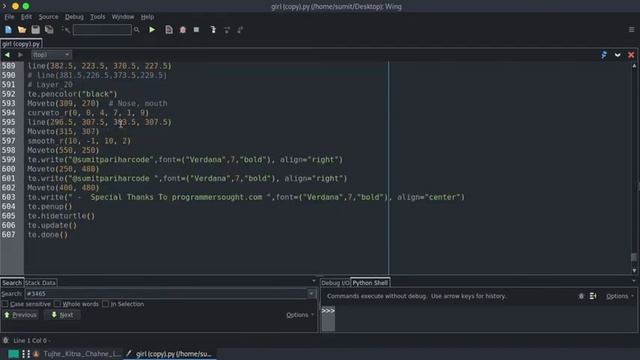Click the debug current file page icon
640x360 pixels.
point(169,29)
